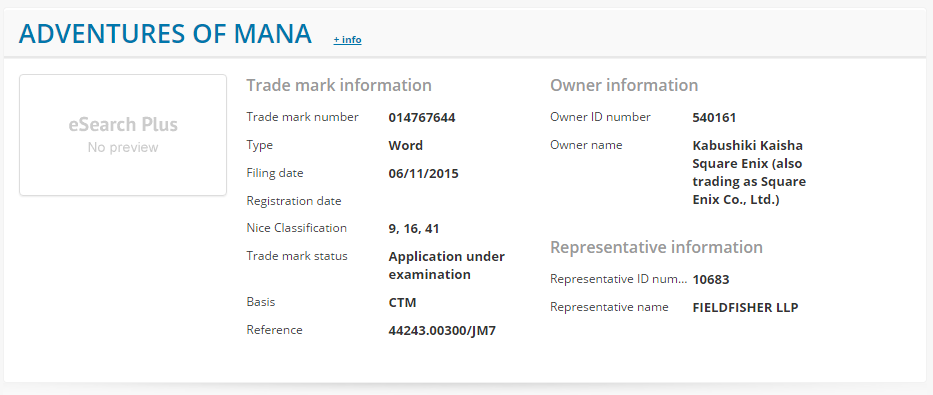Select representative name FIELDFISHER LLP
This screenshot has width=933, height=395.
tap(746, 308)
